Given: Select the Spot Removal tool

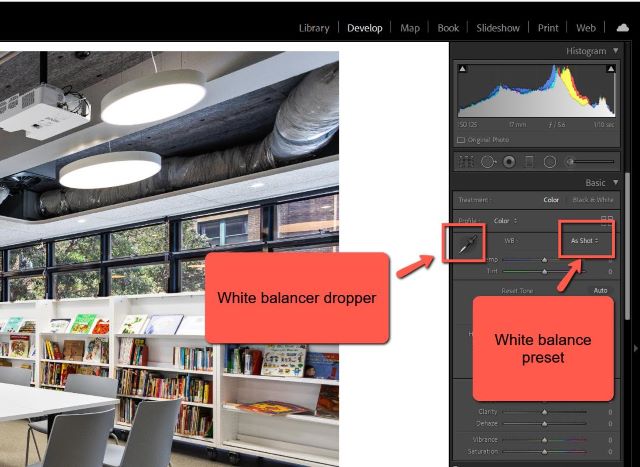Looking at the screenshot, I should pyautogui.click(x=487, y=161).
